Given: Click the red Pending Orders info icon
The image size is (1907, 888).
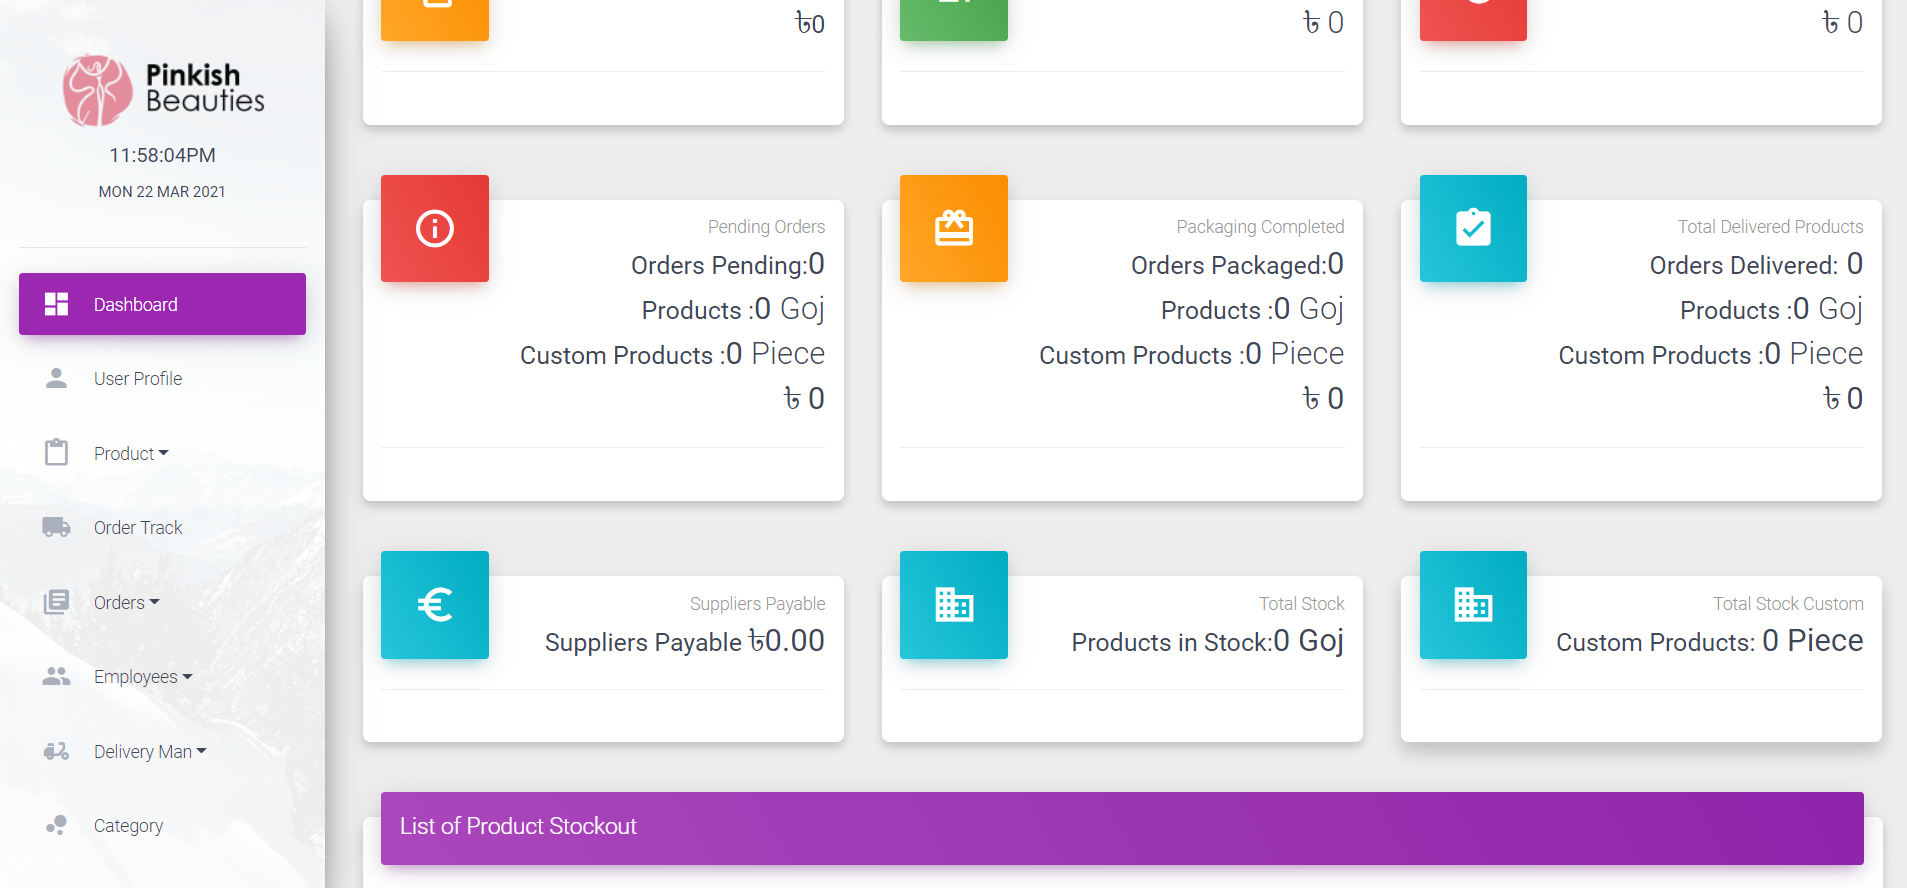Looking at the screenshot, I should coord(434,229).
